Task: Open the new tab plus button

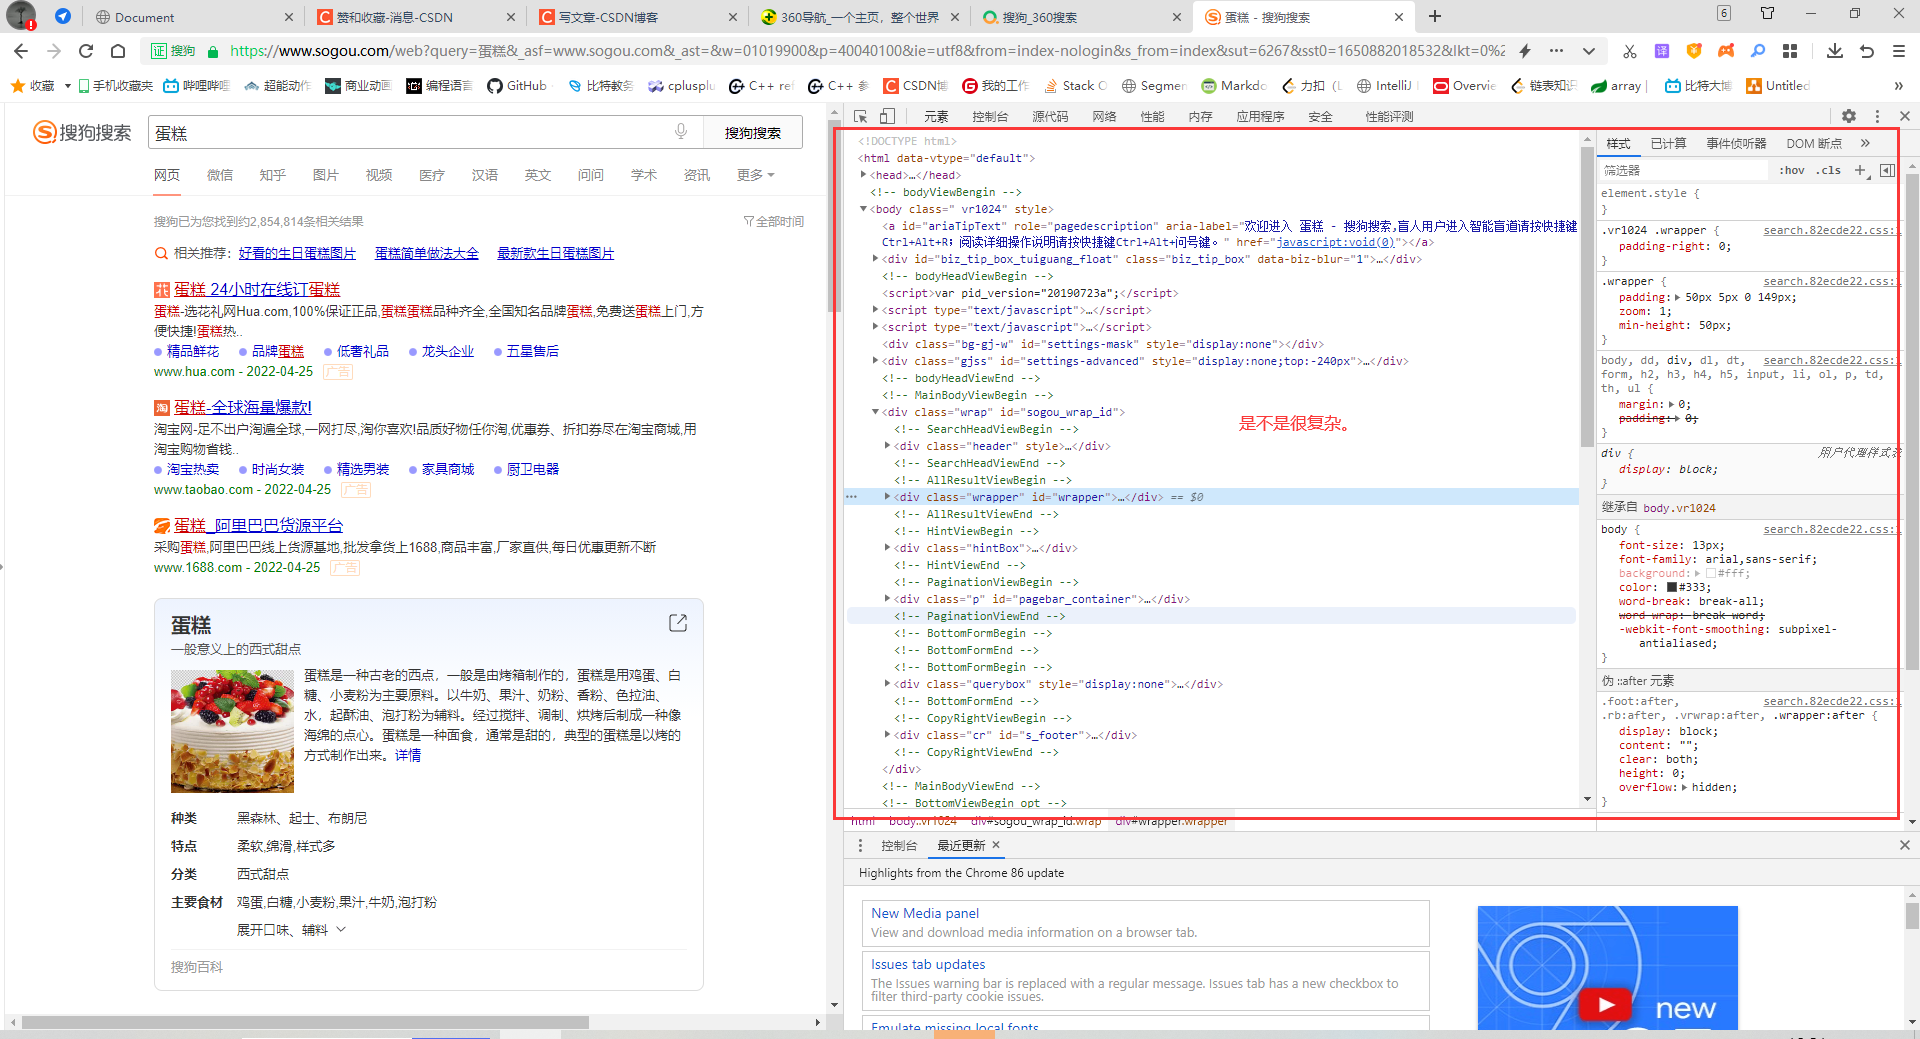Action: 1435,16
